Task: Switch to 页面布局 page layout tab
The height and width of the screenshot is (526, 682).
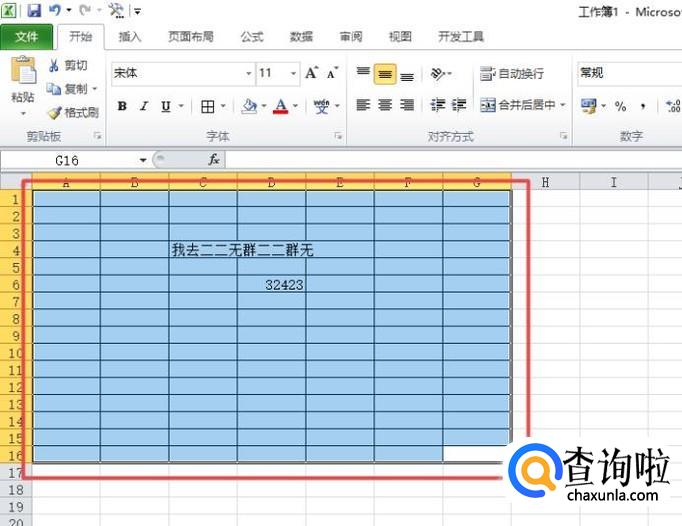Action: coord(191,37)
